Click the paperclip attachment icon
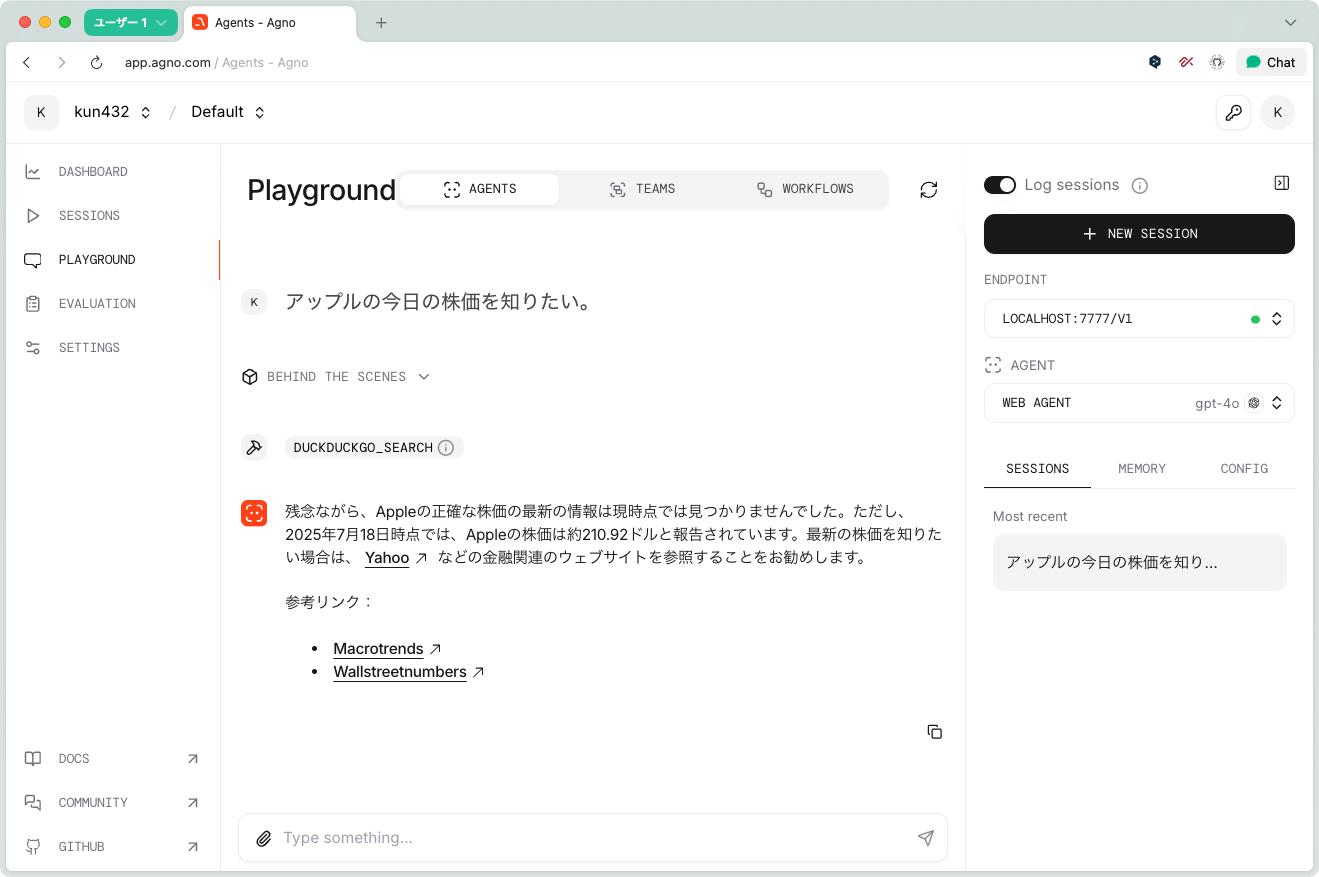The width and height of the screenshot is (1319, 877). tap(264, 839)
